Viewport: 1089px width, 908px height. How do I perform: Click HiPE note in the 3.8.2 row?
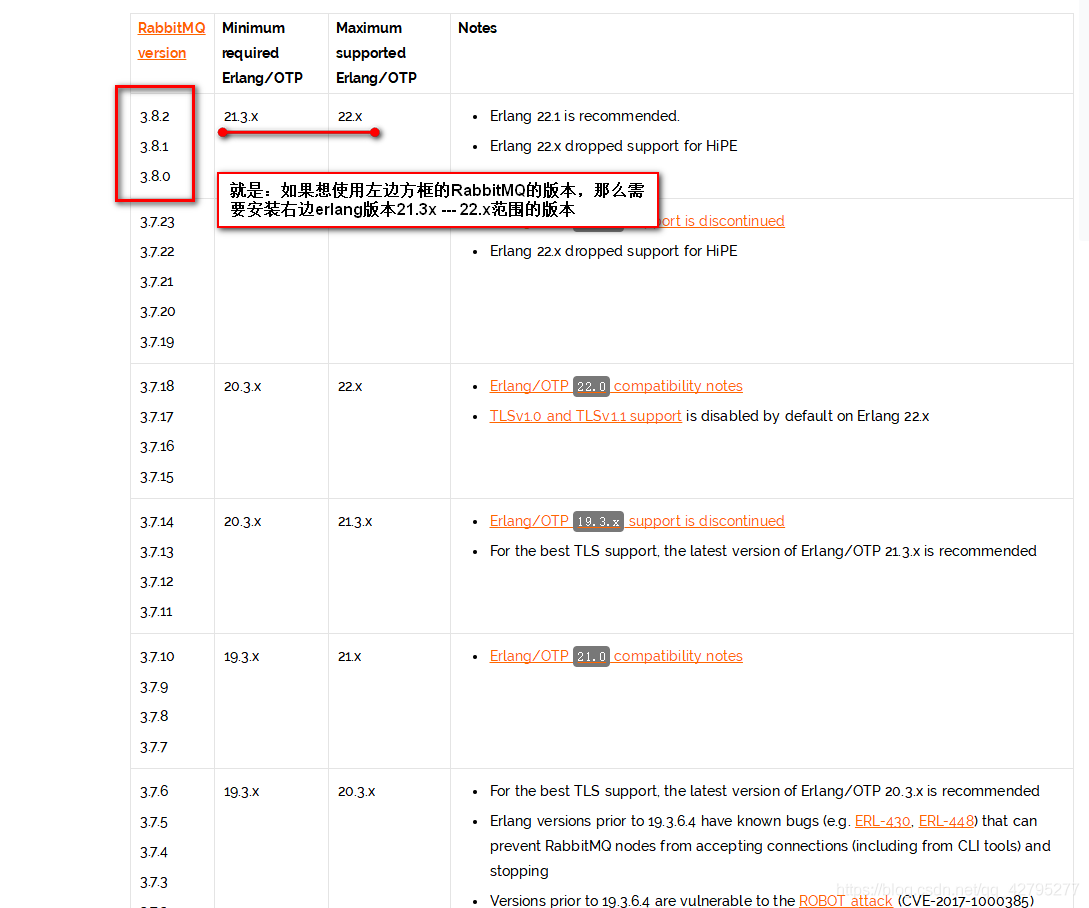pos(613,146)
